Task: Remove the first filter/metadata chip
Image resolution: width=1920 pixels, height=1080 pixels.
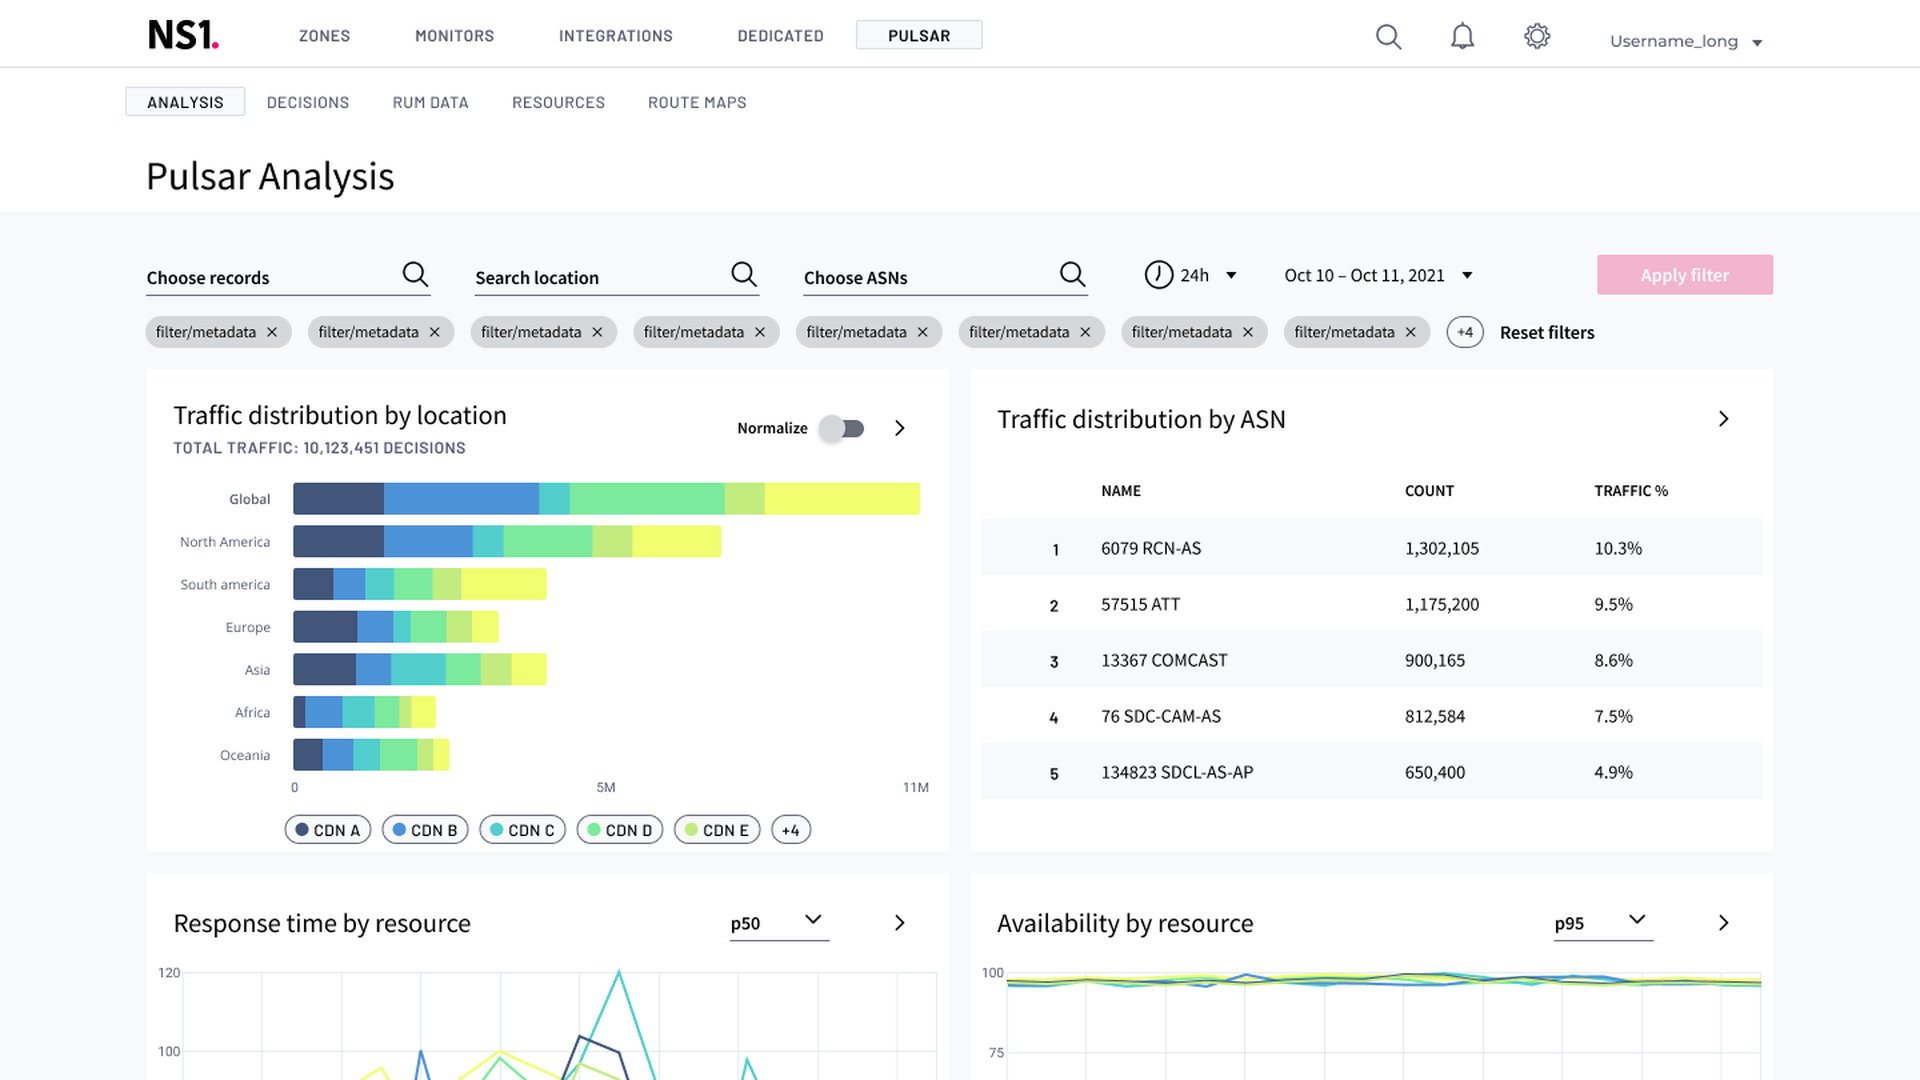Action: [x=272, y=332]
